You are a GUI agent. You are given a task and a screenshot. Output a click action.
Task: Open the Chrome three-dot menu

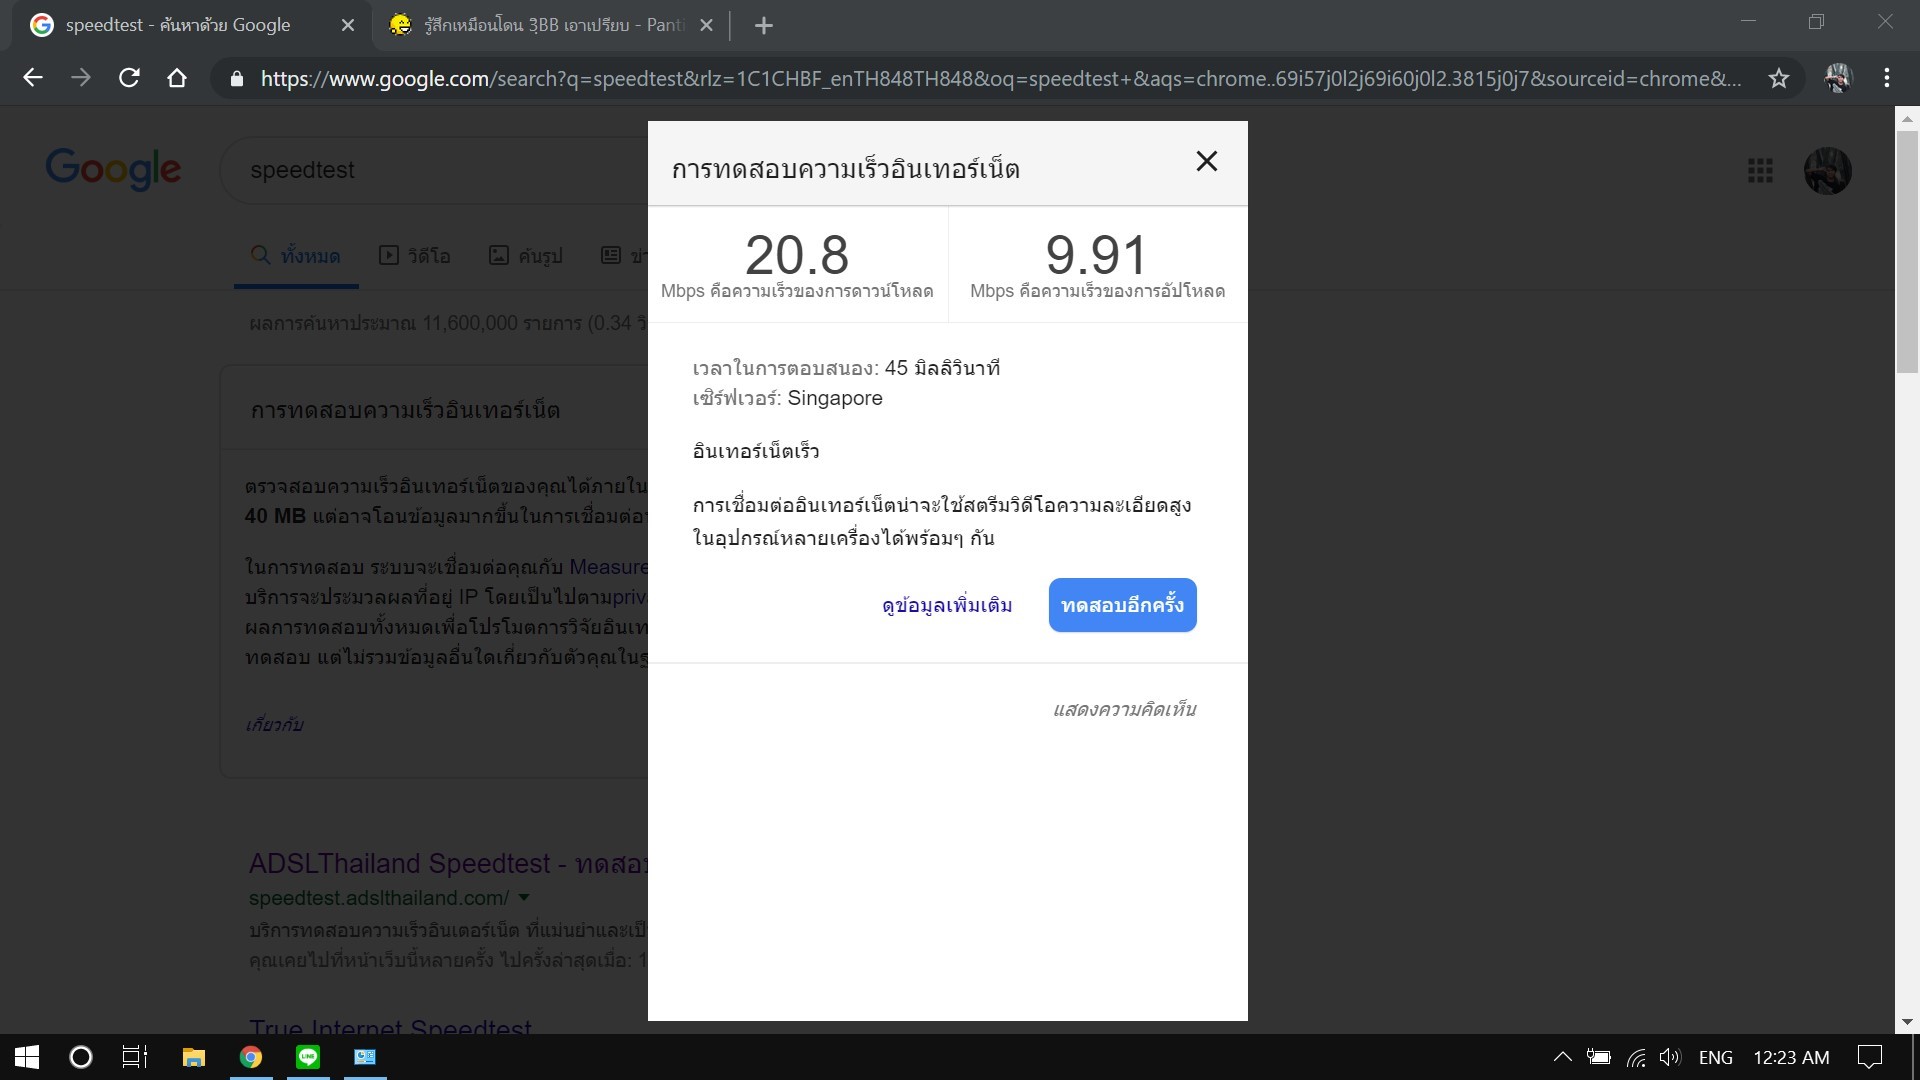coord(1886,78)
